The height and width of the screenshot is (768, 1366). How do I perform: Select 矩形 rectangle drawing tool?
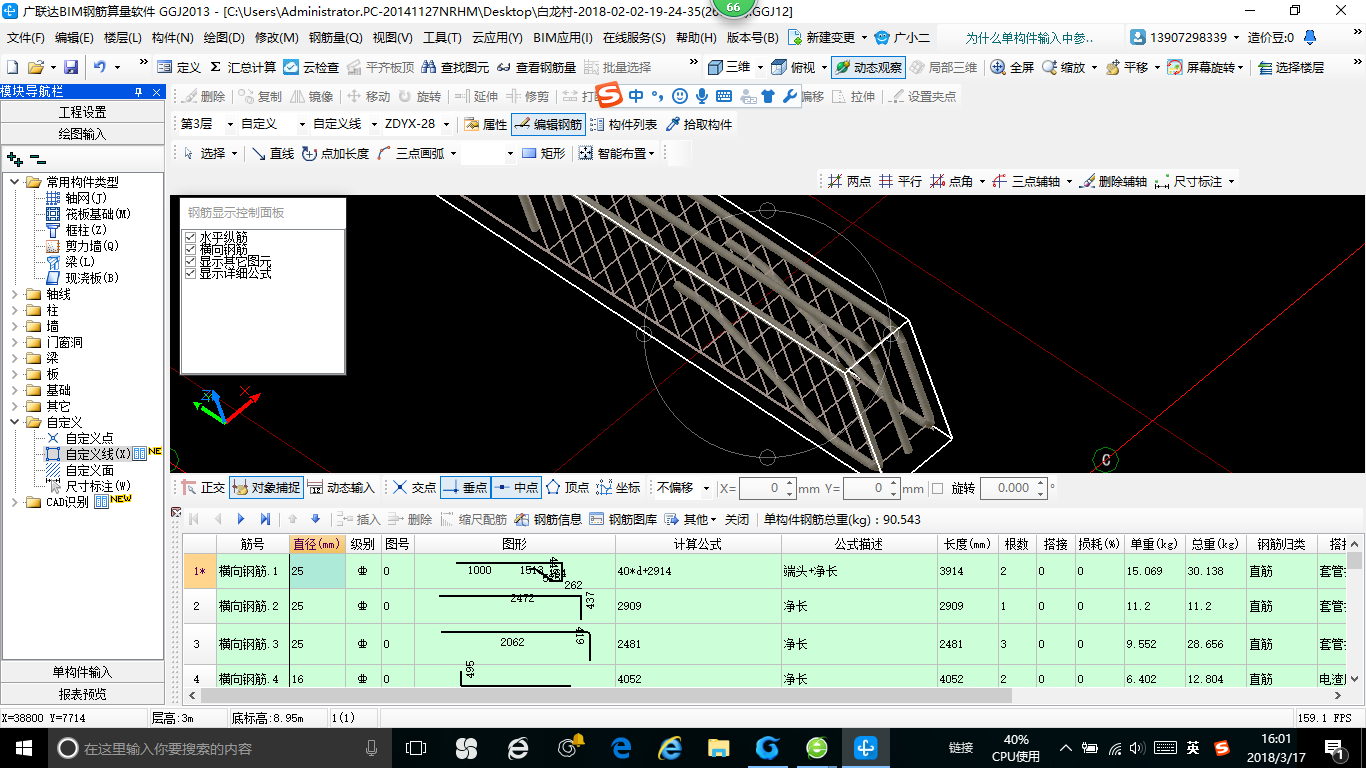(x=544, y=153)
